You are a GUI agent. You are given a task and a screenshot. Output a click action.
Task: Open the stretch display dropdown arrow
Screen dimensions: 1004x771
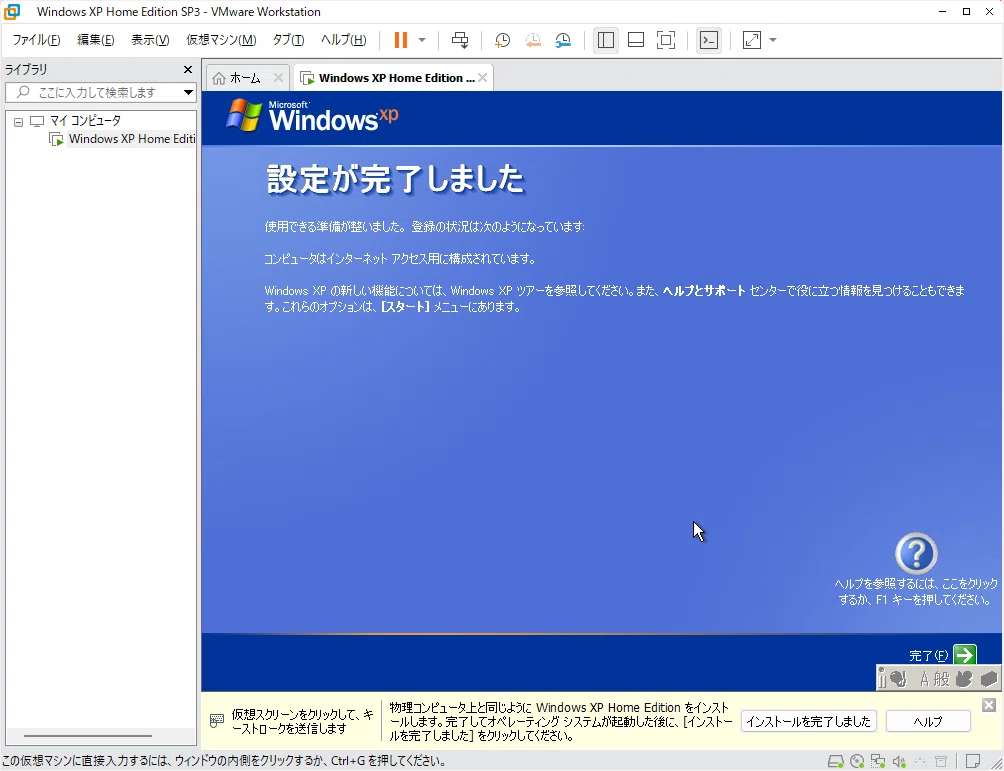point(773,40)
